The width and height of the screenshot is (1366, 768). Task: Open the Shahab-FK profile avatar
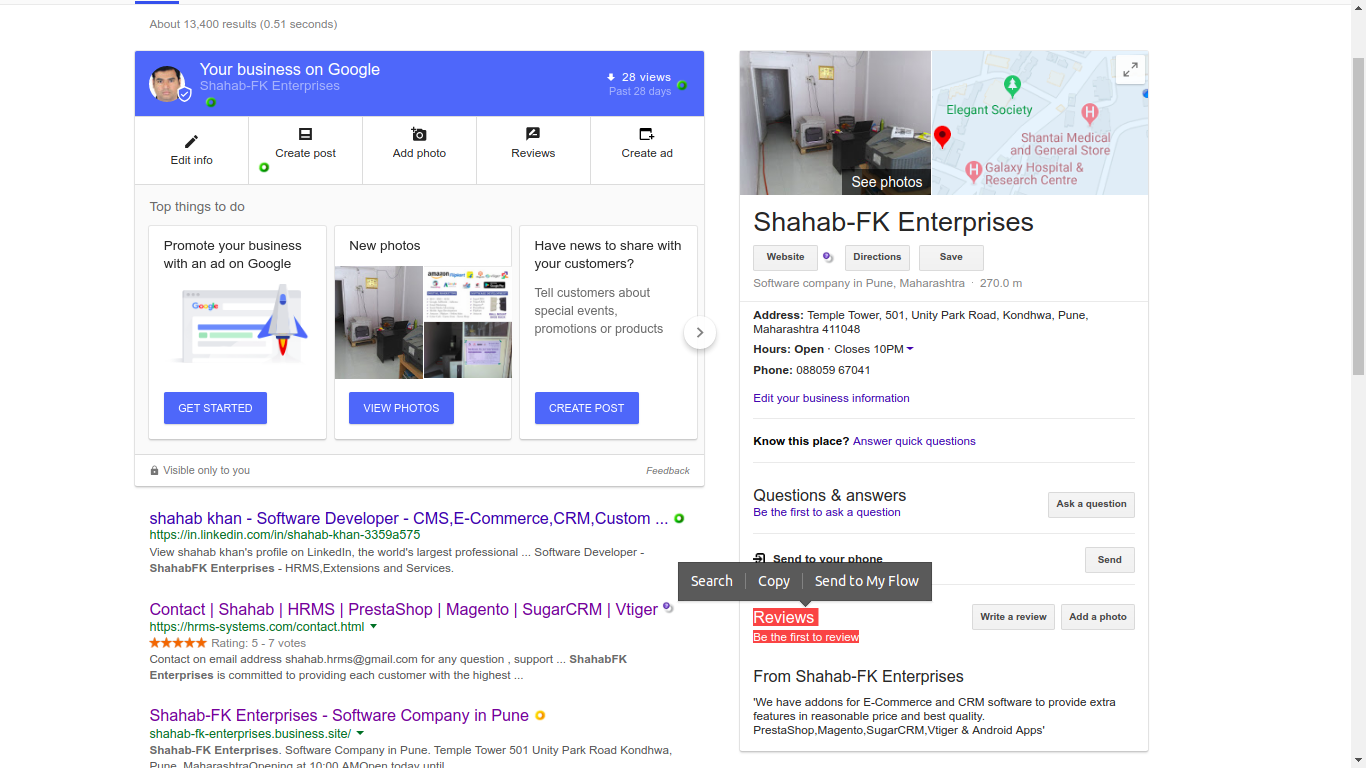[168, 84]
